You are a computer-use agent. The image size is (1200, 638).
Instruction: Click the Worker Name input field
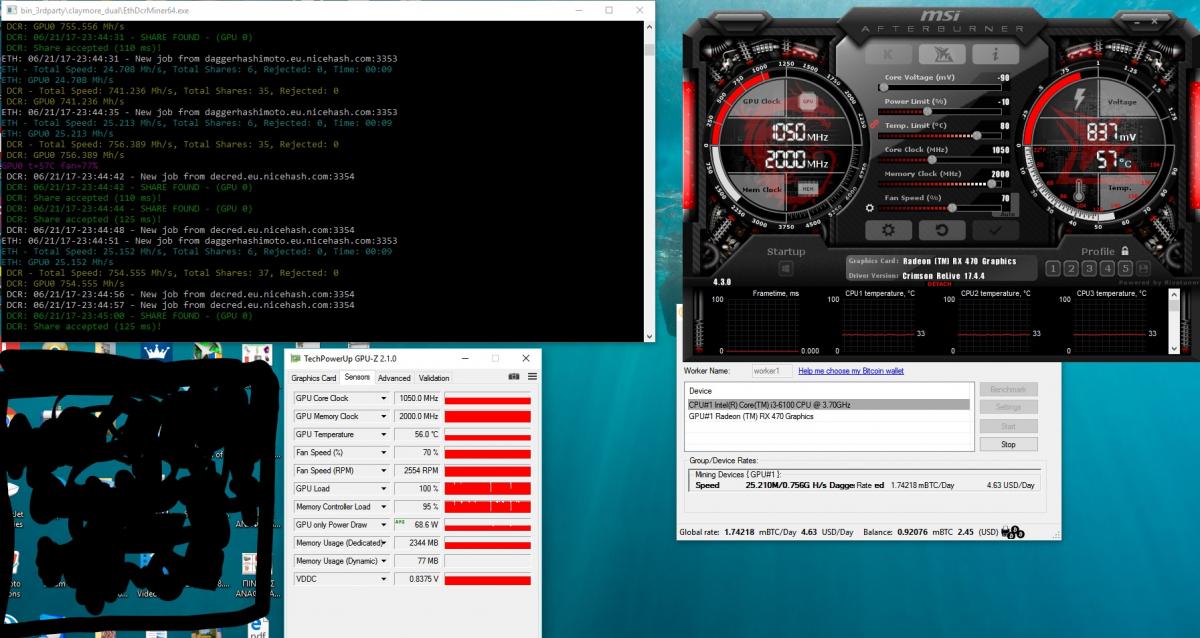tap(771, 371)
